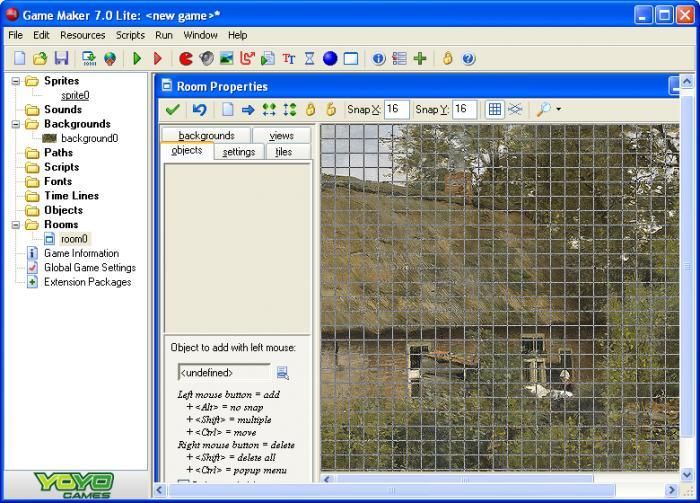
Task: Click the green Run game arrow
Action: [x=137, y=59]
